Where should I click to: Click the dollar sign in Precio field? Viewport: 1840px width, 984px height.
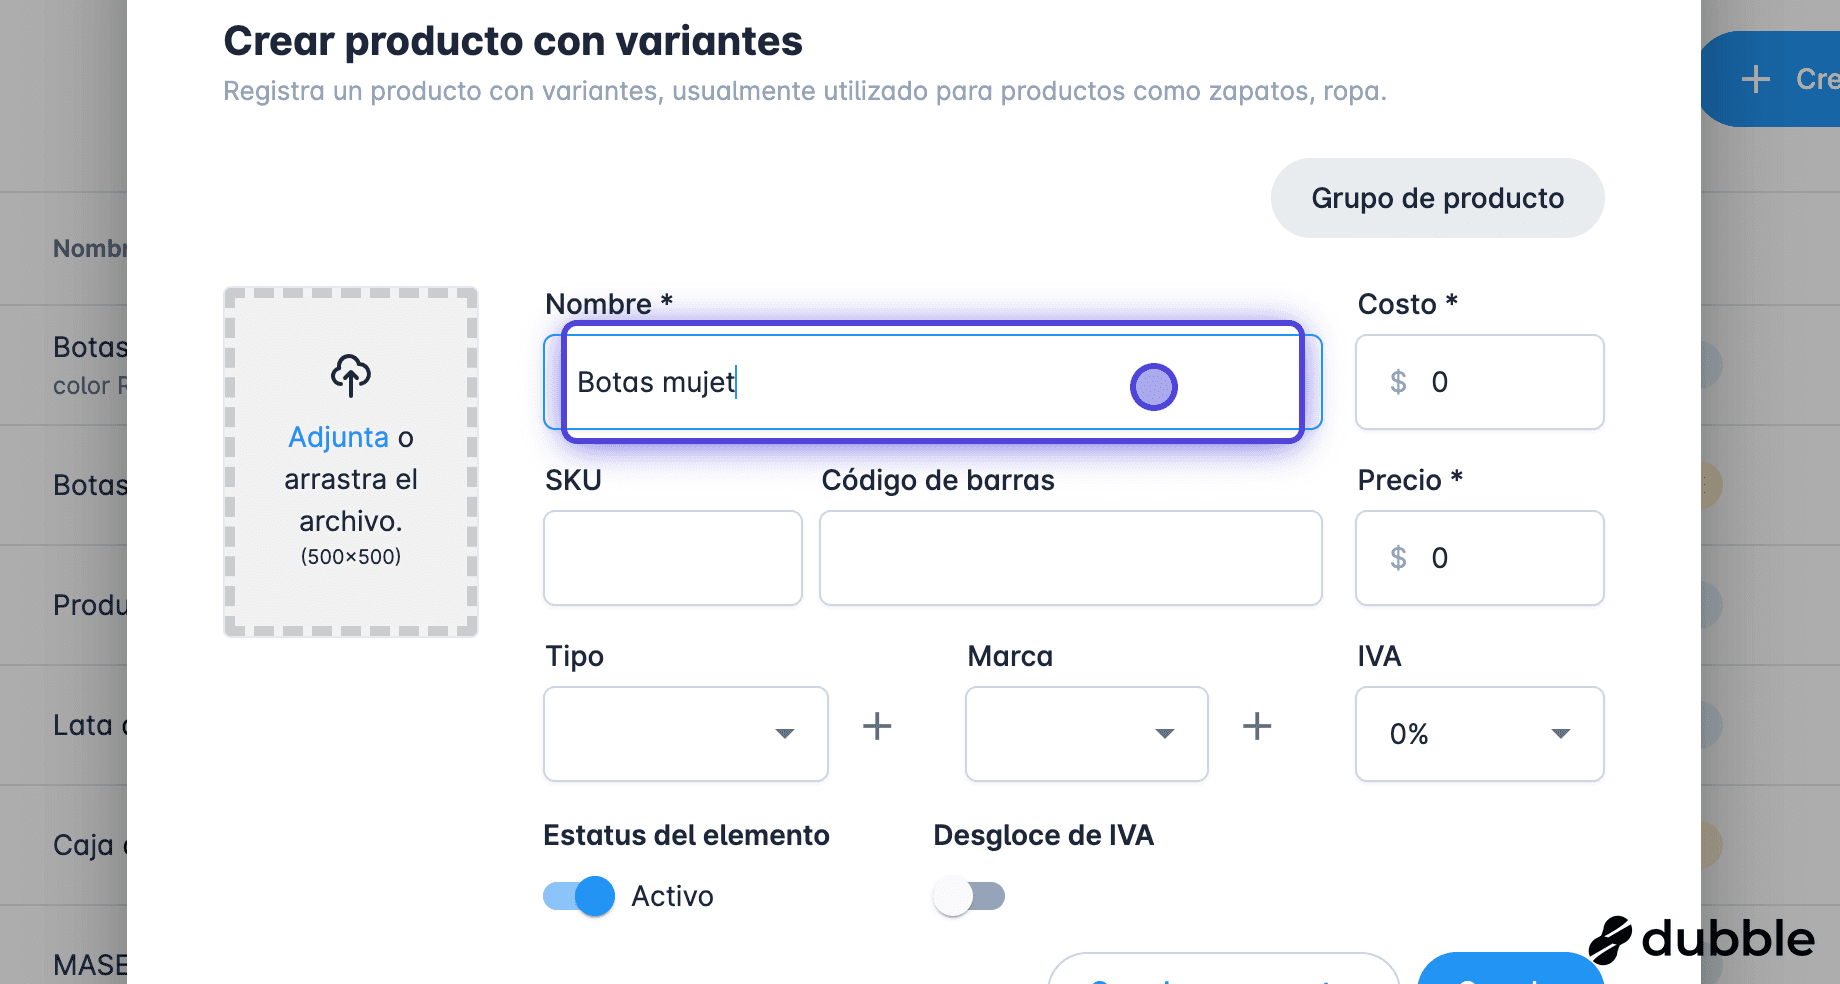pos(1398,558)
